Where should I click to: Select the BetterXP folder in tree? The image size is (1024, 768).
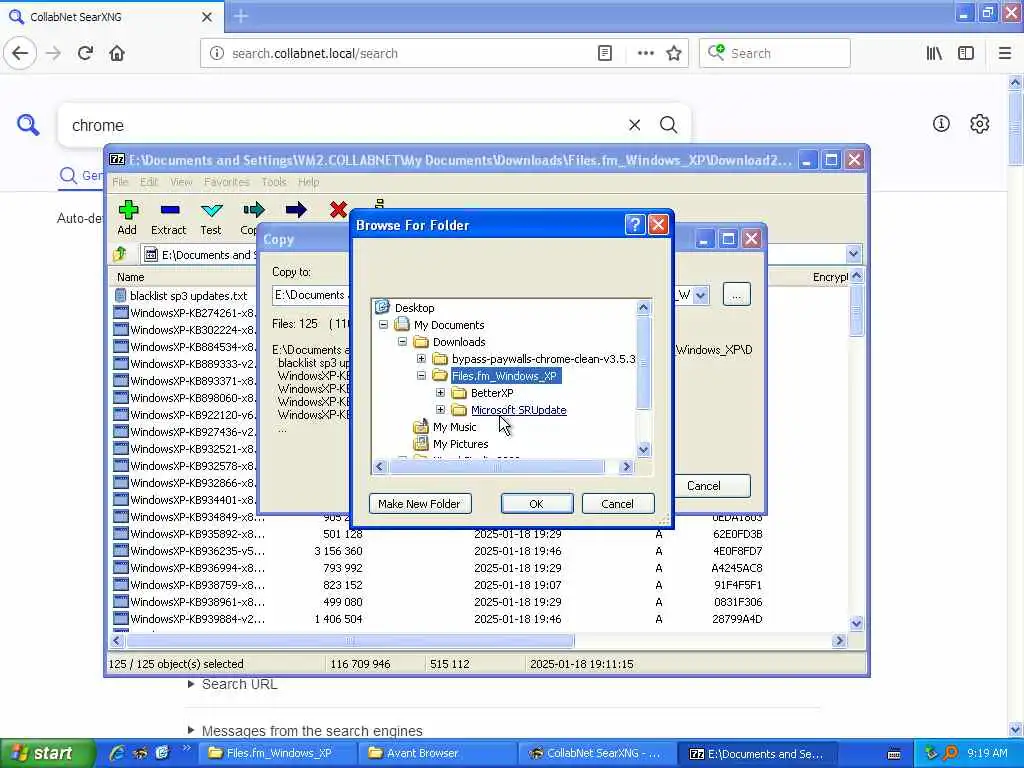click(x=492, y=392)
